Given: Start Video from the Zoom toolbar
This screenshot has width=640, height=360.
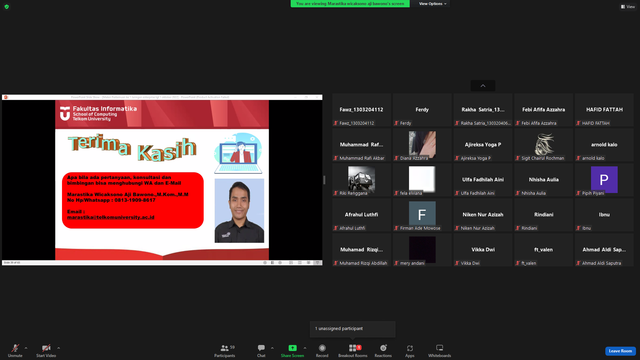Looking at the screenshot, I should point(46,350).
